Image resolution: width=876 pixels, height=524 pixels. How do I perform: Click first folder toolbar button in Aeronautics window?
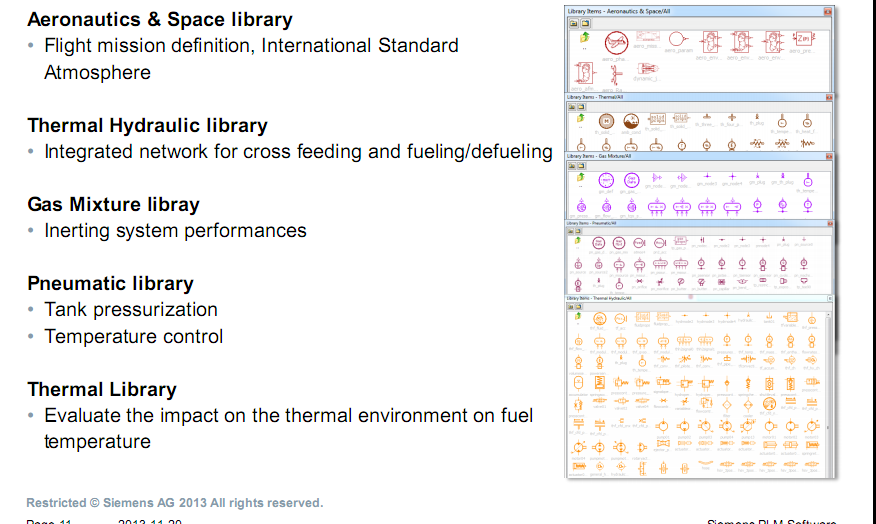574,23
